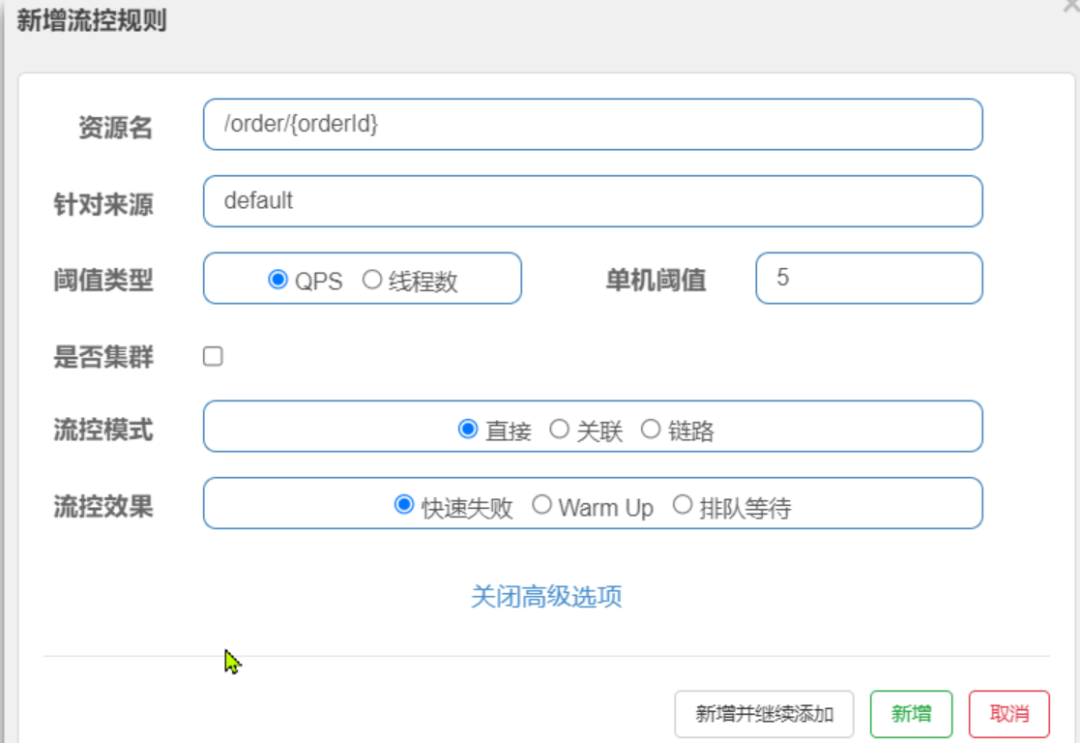
Task: Click the 阈值类型 label
Action: (103, 280)
